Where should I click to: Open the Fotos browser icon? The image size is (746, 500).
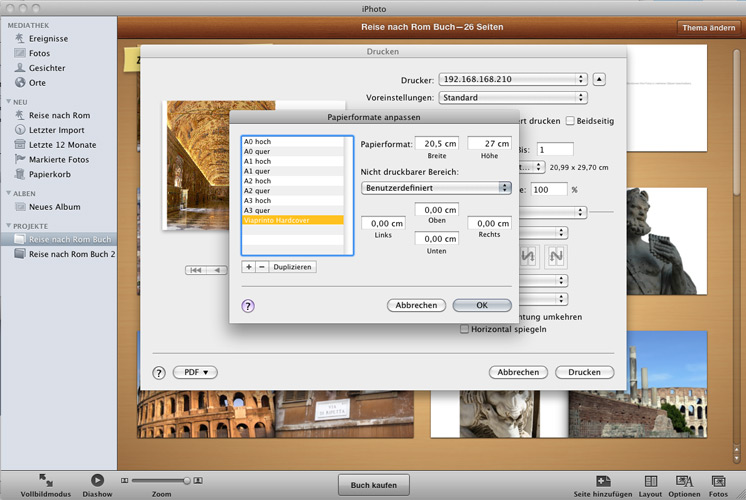718,481
